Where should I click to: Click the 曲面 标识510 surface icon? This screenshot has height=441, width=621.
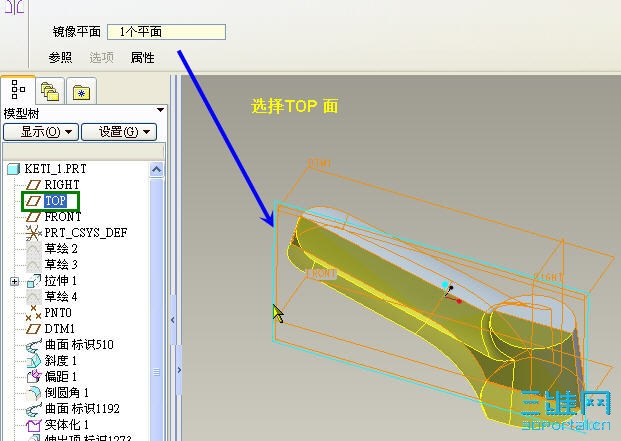click(34, 345)
